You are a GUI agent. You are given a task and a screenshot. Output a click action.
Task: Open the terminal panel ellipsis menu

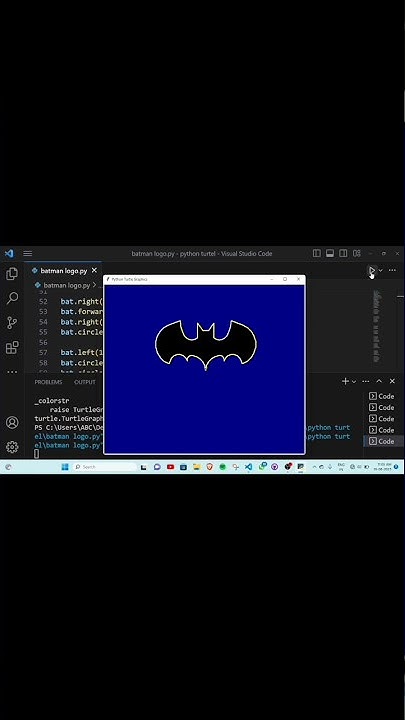366,381
